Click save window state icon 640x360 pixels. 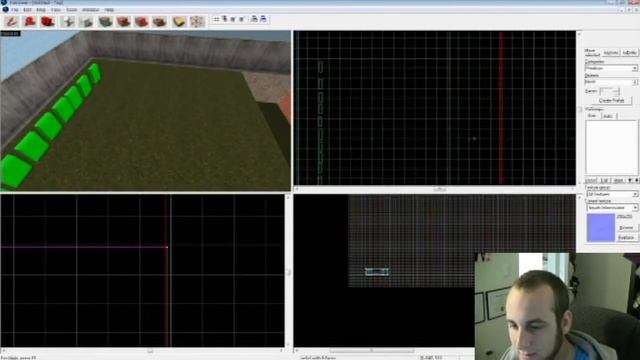coord(263,19)
